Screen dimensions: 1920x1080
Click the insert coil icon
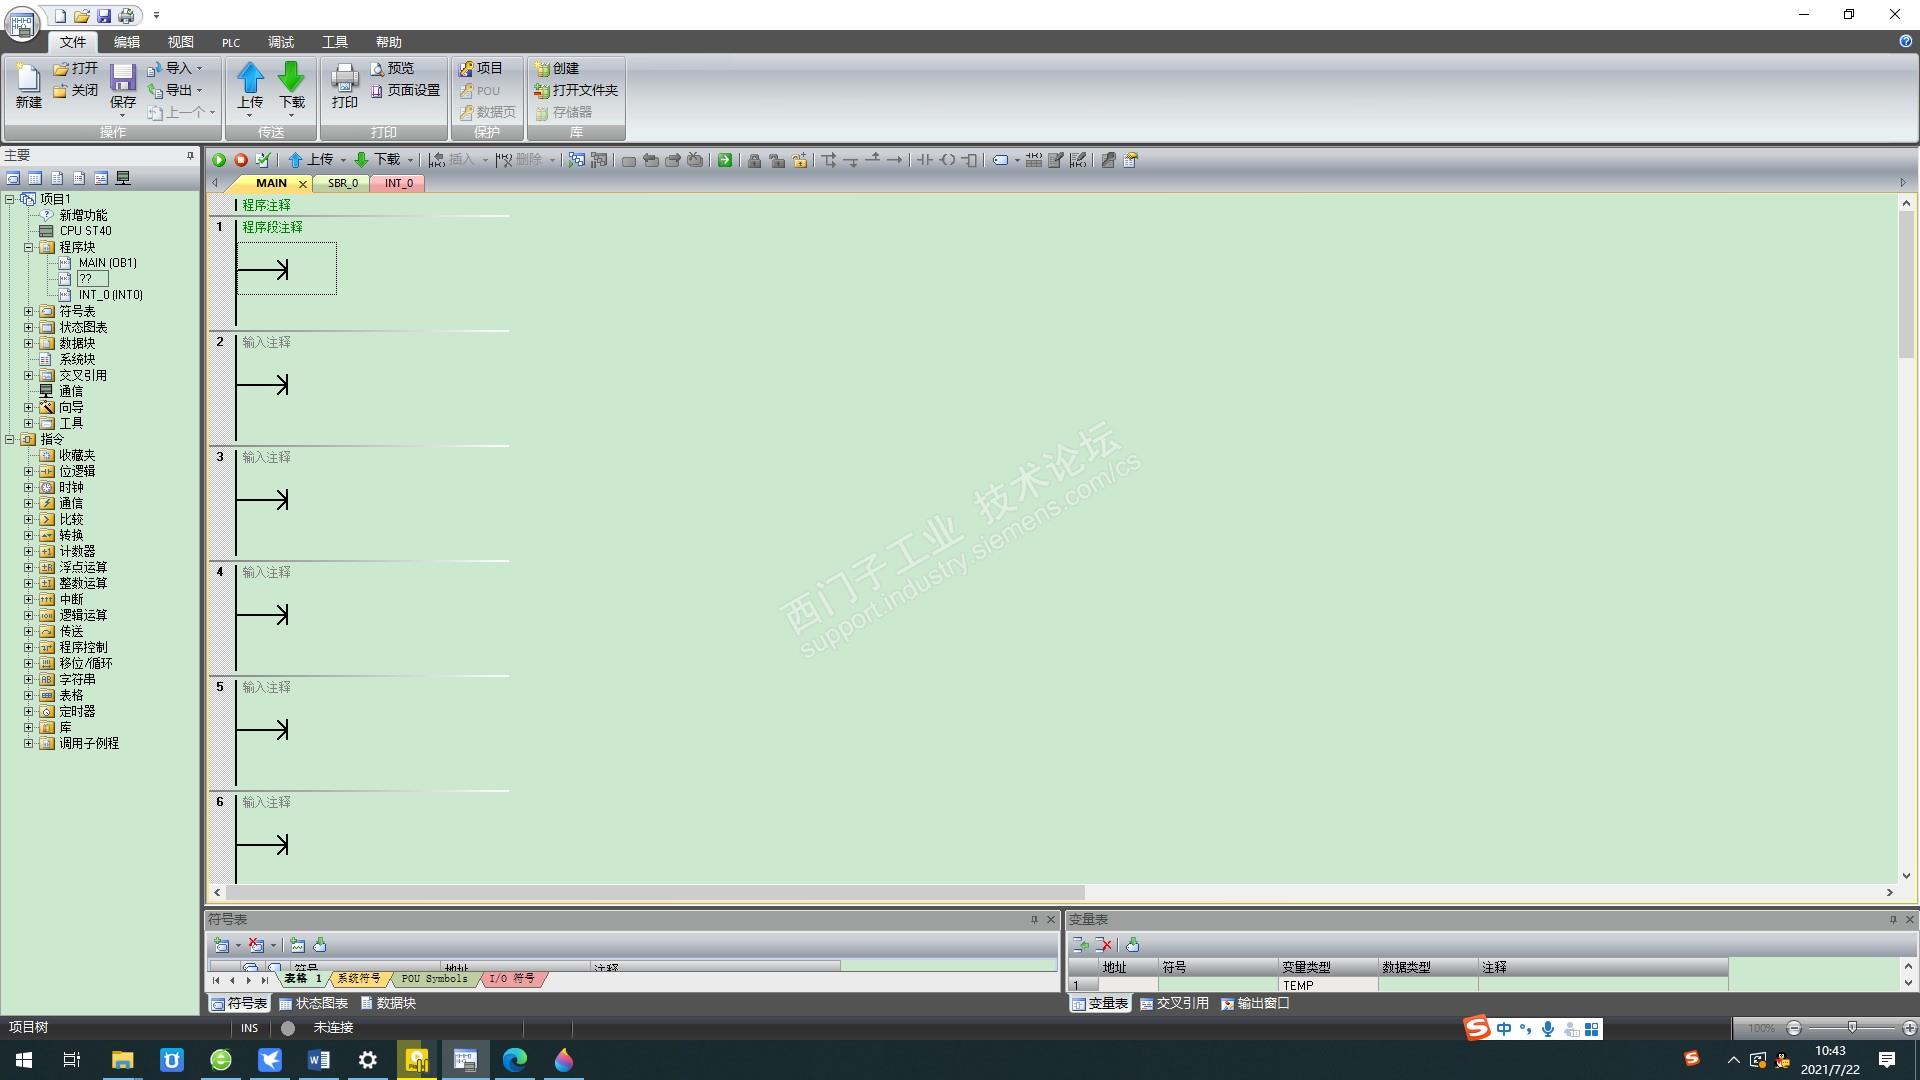coord(947,160)
